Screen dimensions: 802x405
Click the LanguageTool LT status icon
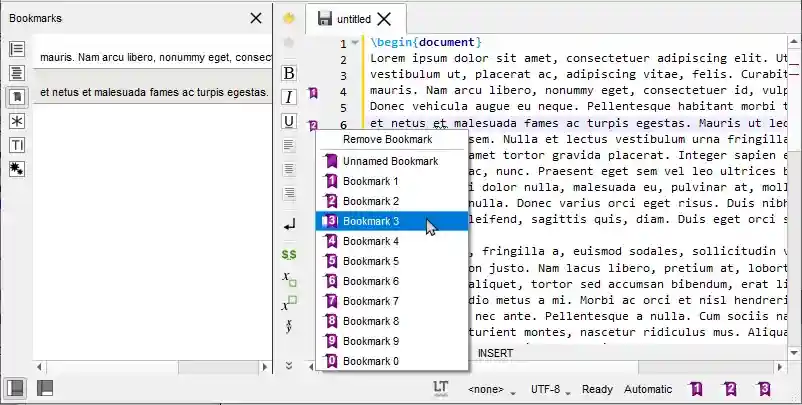pyautogui.click(x=440, y=389)
